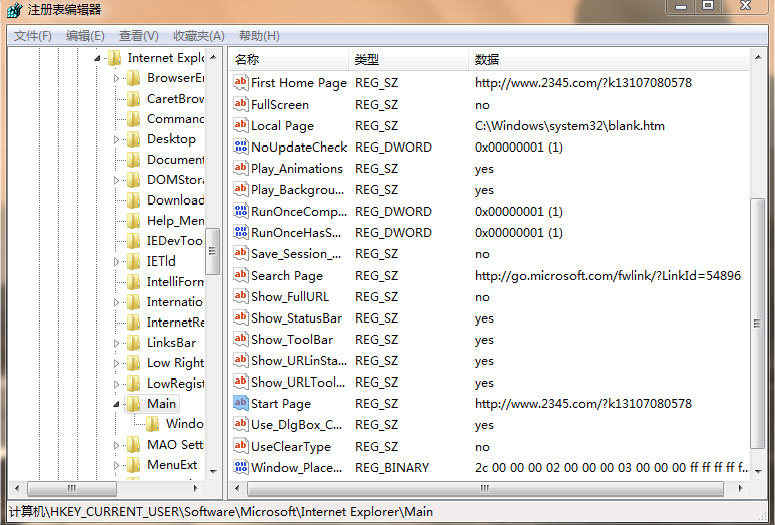The height and width of the screenshot is (525, 775).
Task: Open the 文件(F) menu
Action: (33, 36)
